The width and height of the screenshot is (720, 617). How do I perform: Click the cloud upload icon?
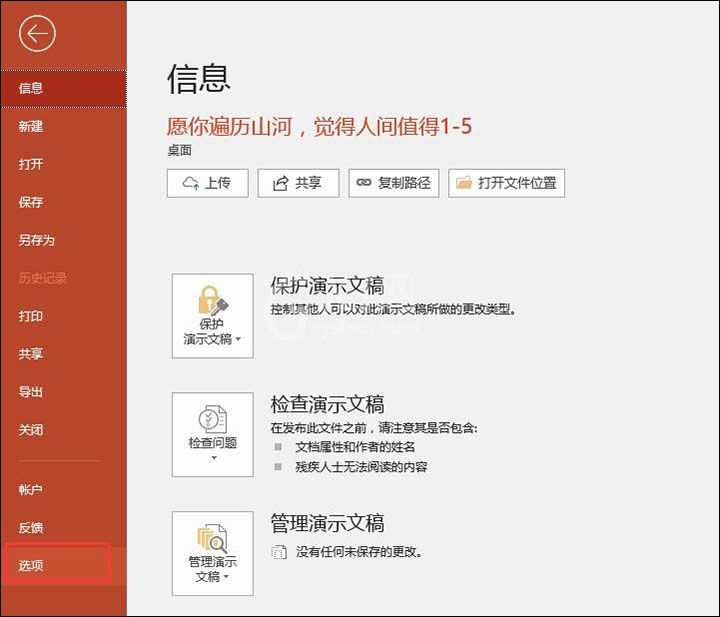pyautogui.click(x=191, y=183)
